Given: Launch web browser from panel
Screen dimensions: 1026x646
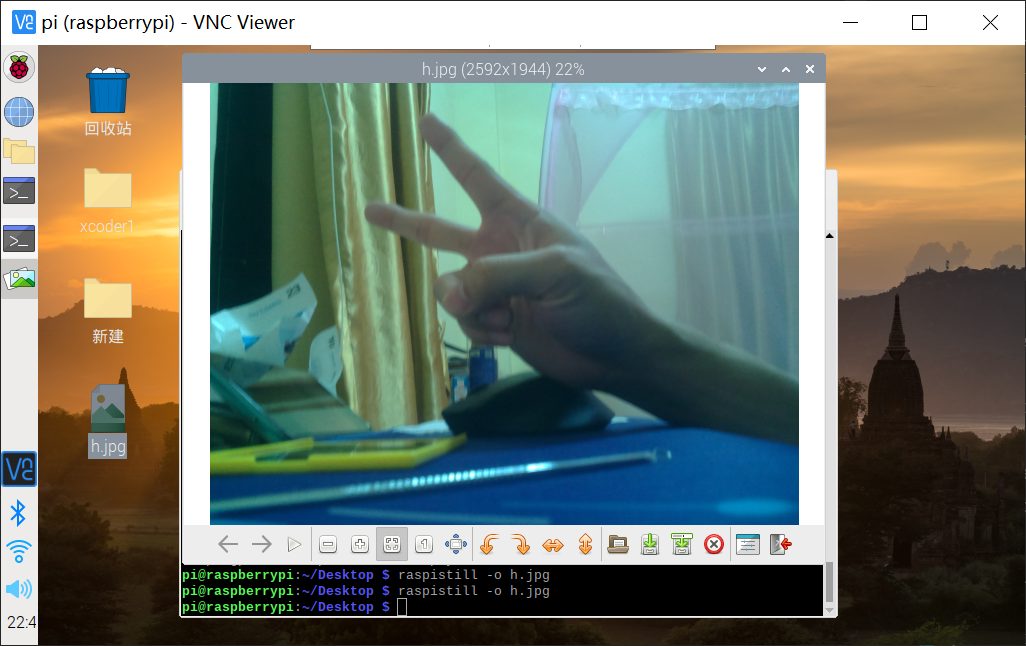Looking at the screenshot, I should (19, 112).
